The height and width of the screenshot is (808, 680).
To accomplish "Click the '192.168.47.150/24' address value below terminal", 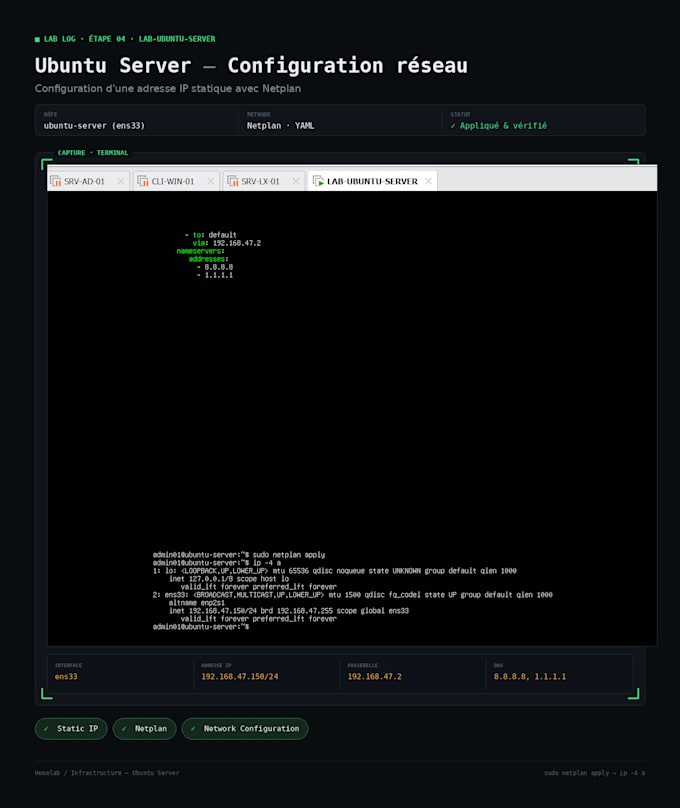I will 240,677.
